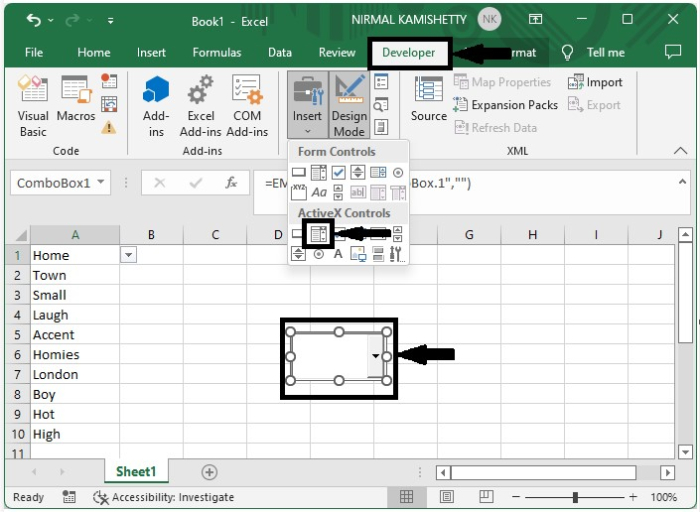Click the zoom slider handle
This screenshot has width=700, height=512.
[575, 497]
